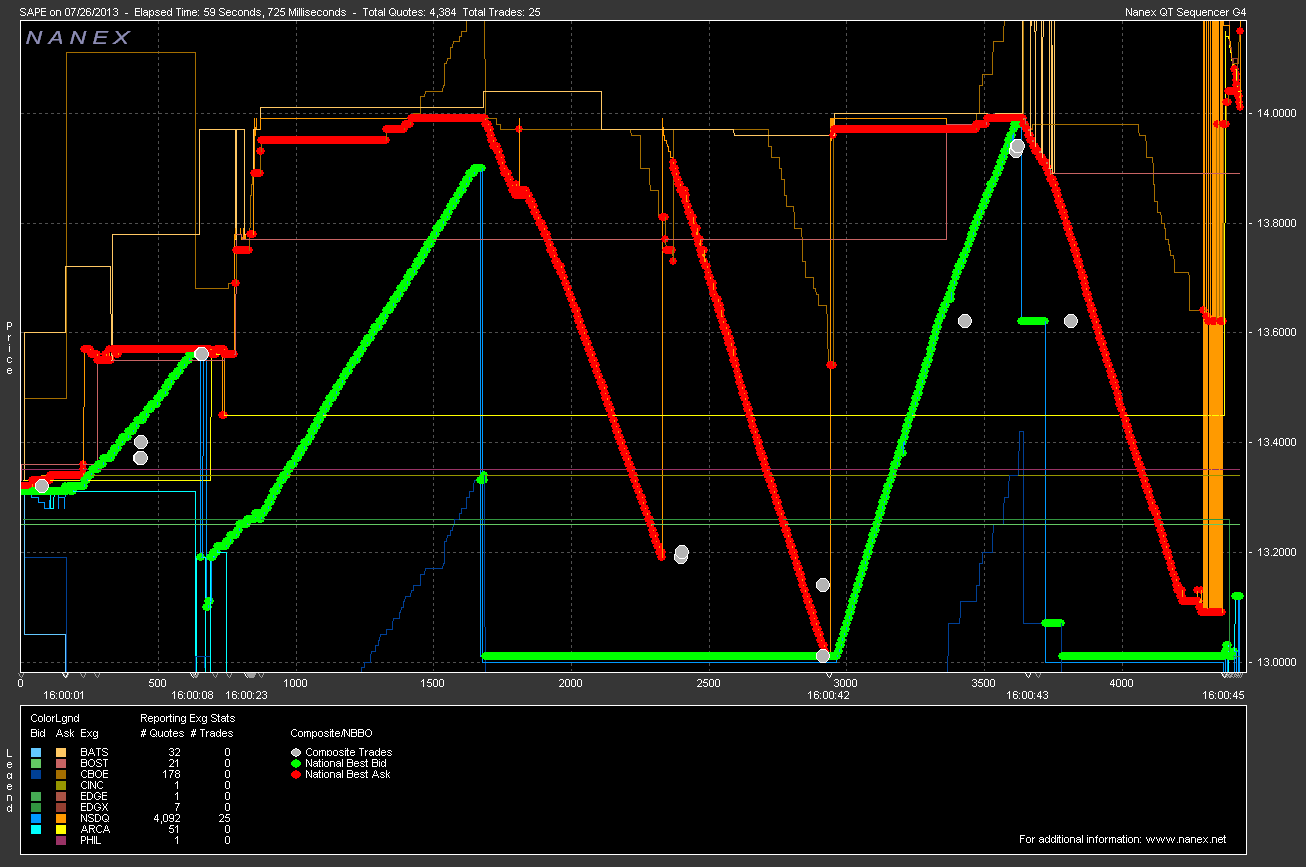Click the NSDQ ask orange swatch
This screenshot has height=867, width=1306.
pyautogui.click(x=61, y=818)
